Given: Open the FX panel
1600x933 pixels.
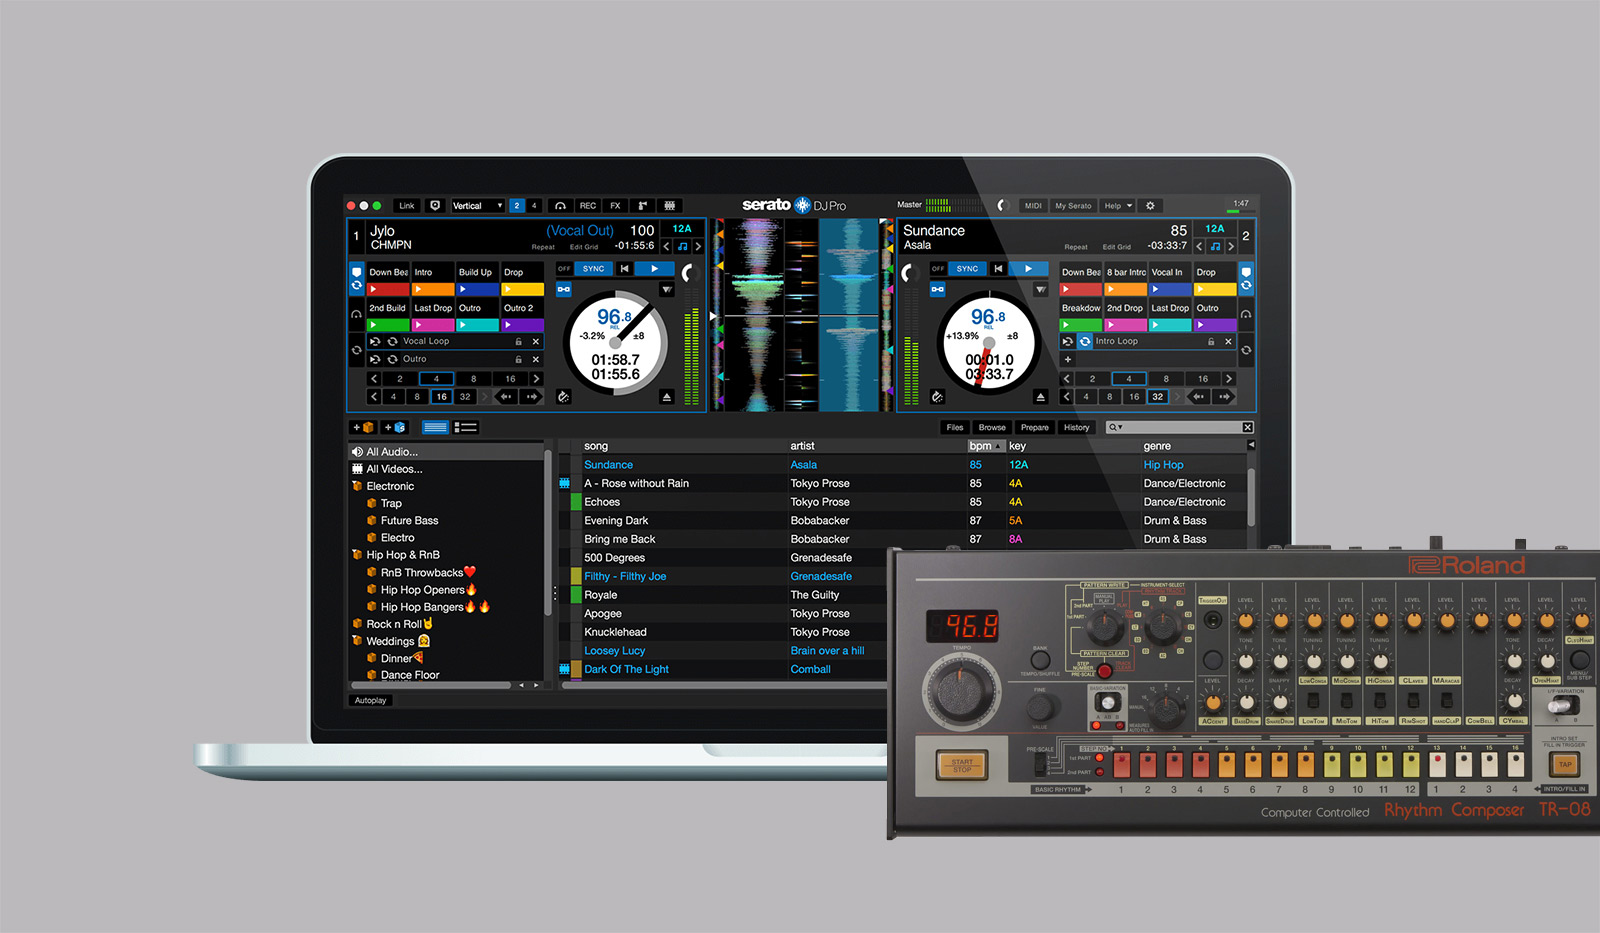Looking at the screenshot, I should [615, 206].
